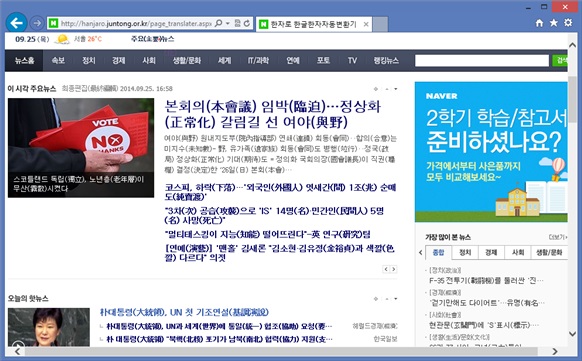Open browser Tools gear icon
The width and height of the screenshot is (582, 361).
point(568,23)
